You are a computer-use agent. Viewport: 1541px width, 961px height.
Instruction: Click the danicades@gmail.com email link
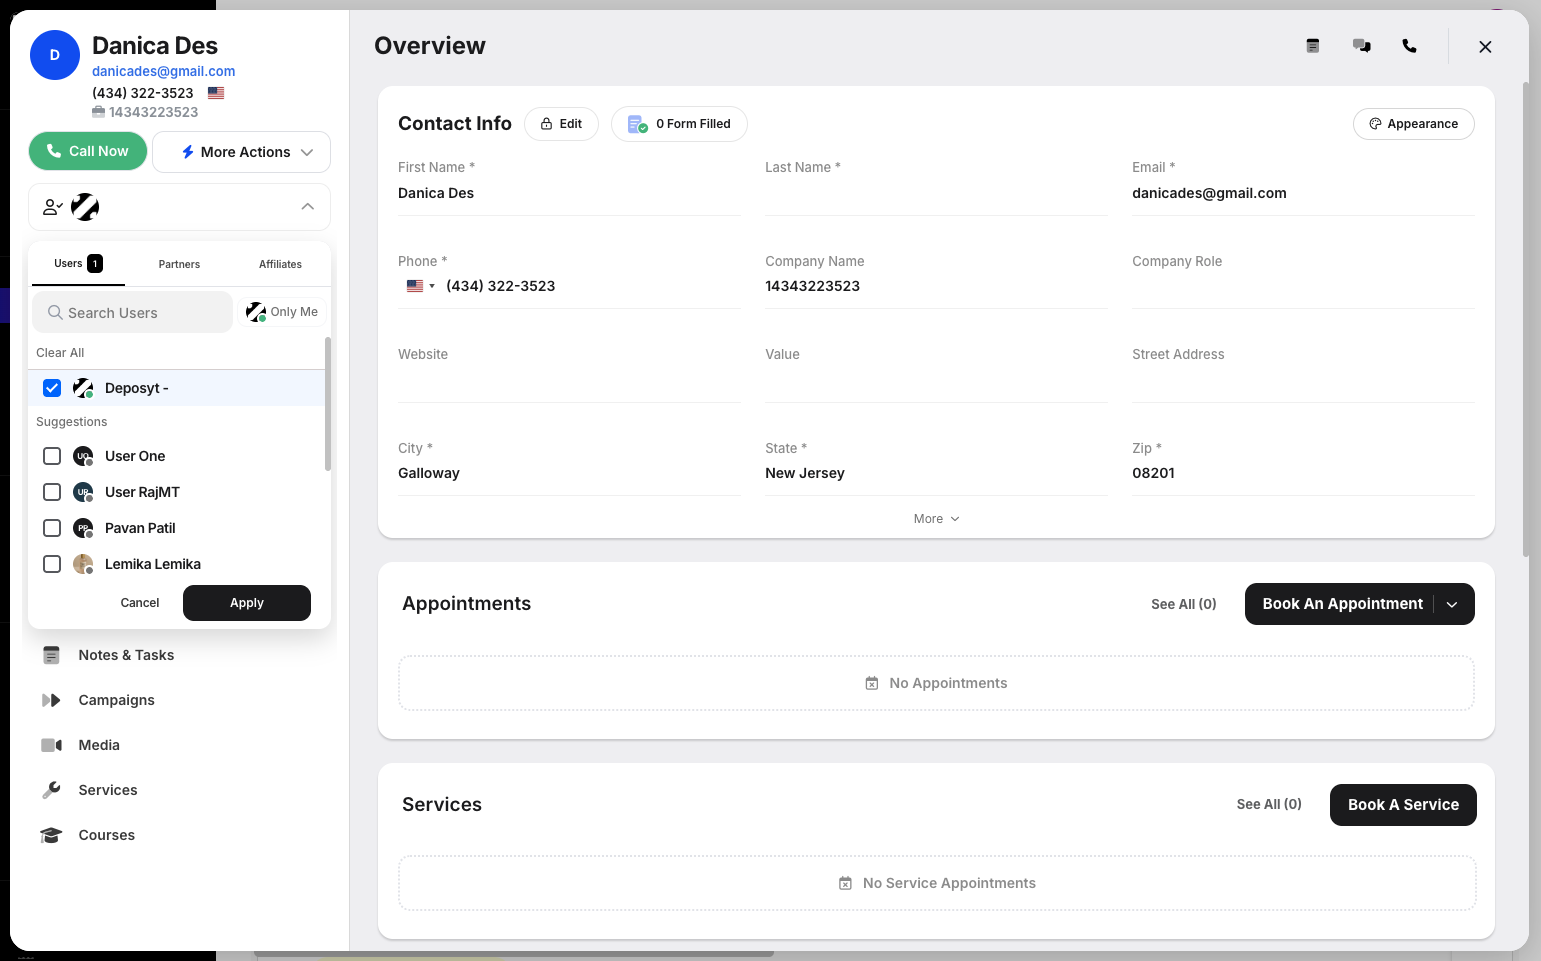coord(164,71)
